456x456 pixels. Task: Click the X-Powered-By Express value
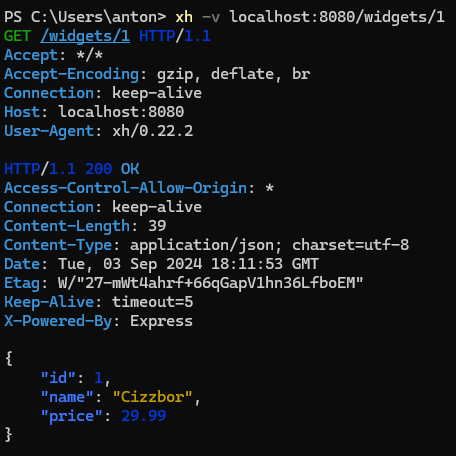click(161, 321)
